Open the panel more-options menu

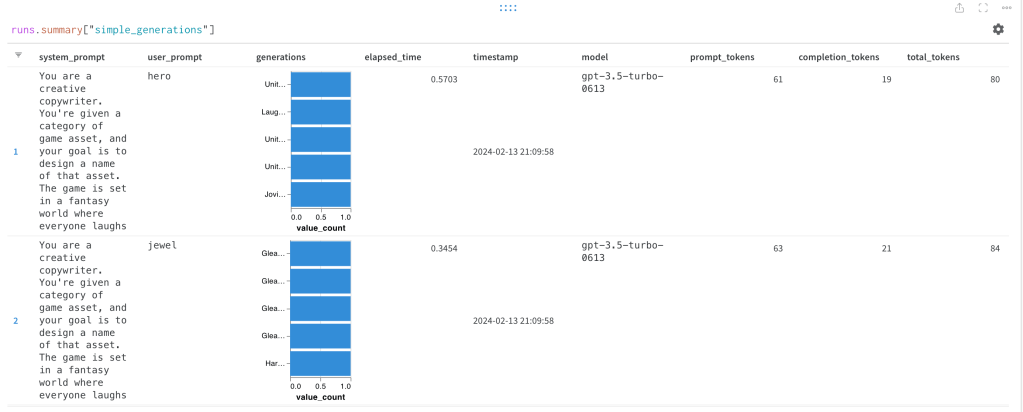(1006, 8)
